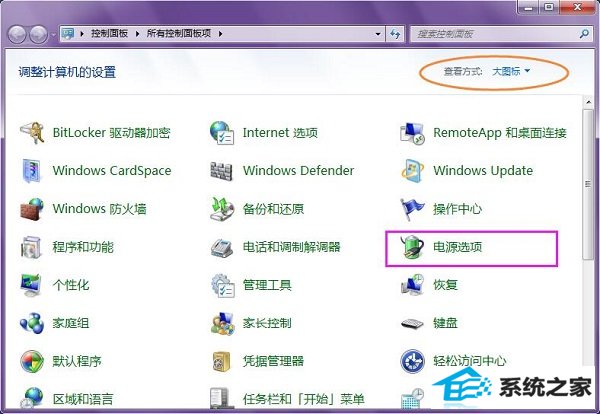Image resolution: width=600 pixels, height=414 pixels.
Task: Go forward with the Forward arrow button
Action: 38,34
